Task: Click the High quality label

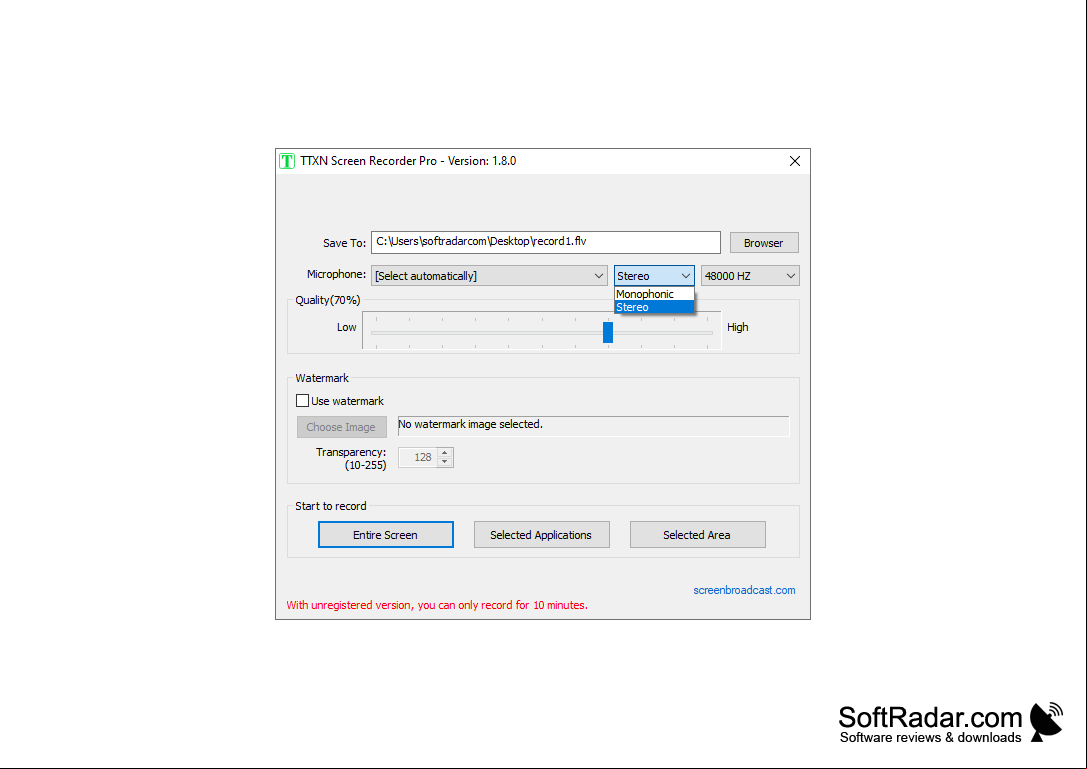Action: coord(738,327)
